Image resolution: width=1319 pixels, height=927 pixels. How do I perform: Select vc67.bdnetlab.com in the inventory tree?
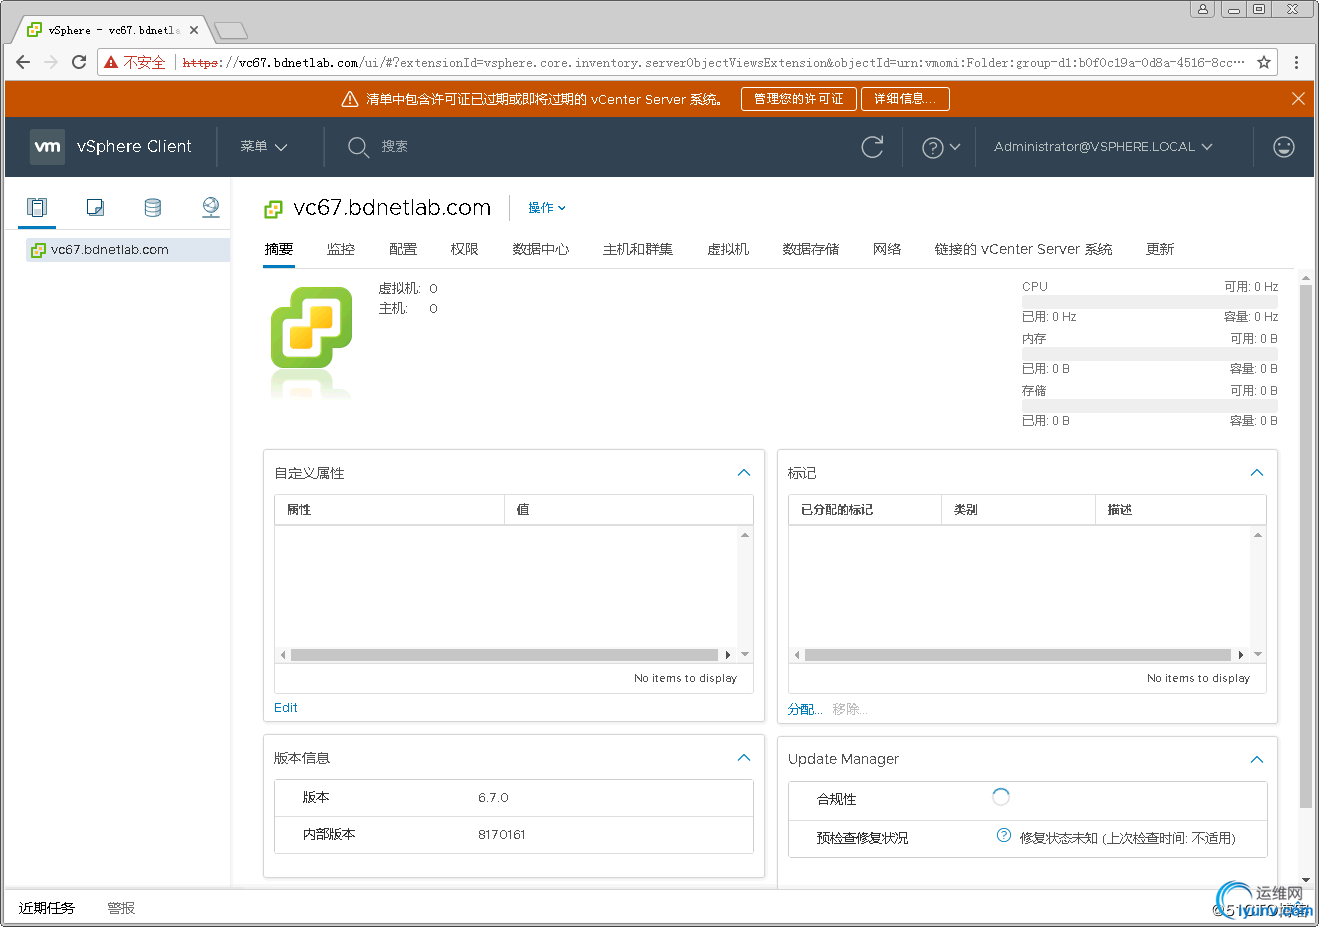pos(110,250)
